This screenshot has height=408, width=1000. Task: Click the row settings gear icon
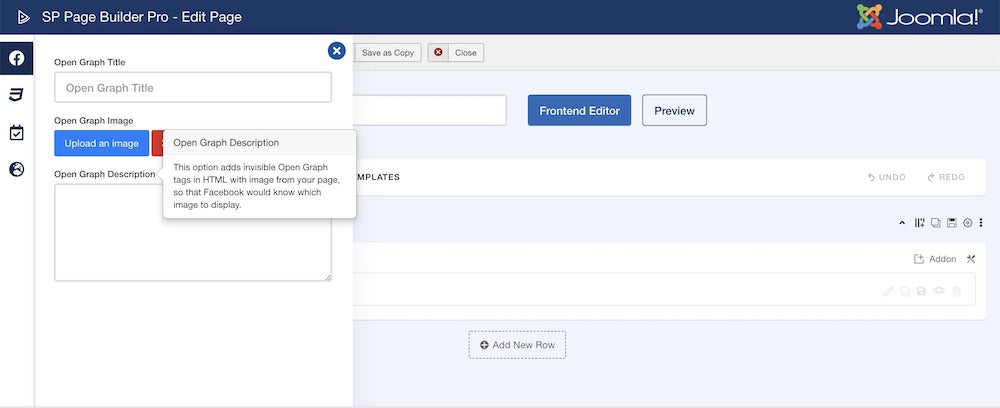point(967,222)
